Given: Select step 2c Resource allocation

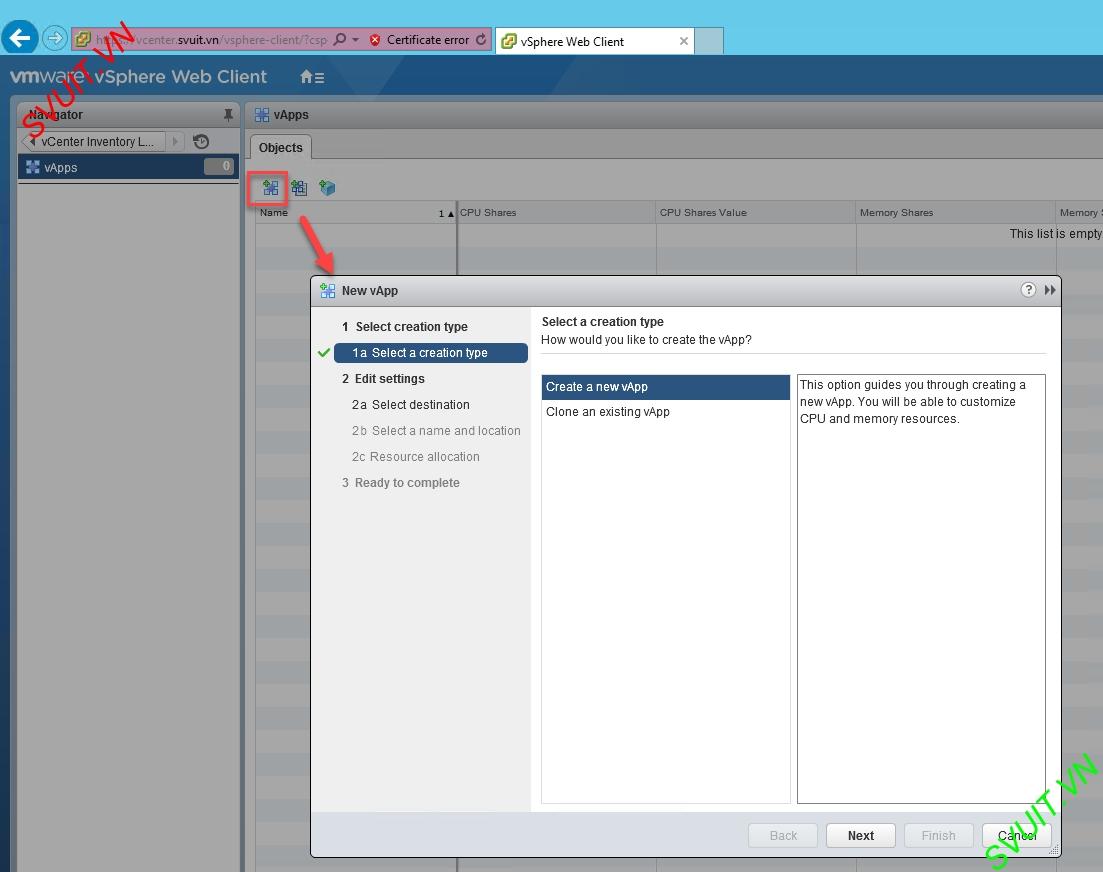Looking at the screenshot, I should tap(416, 457).
